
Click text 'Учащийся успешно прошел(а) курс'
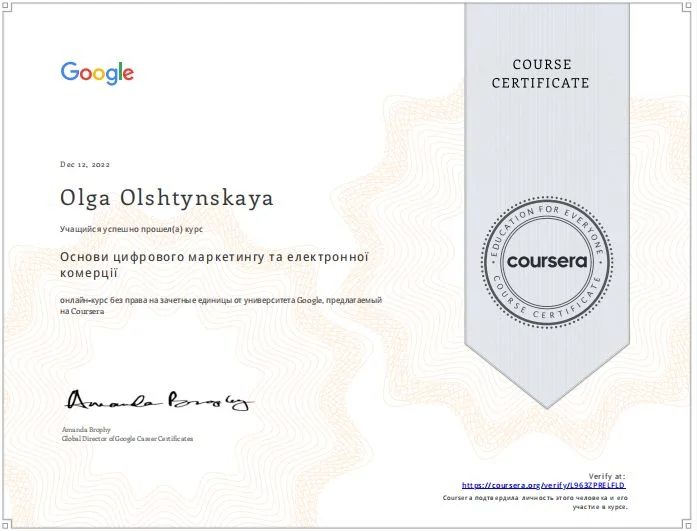[x=131, y=229]
